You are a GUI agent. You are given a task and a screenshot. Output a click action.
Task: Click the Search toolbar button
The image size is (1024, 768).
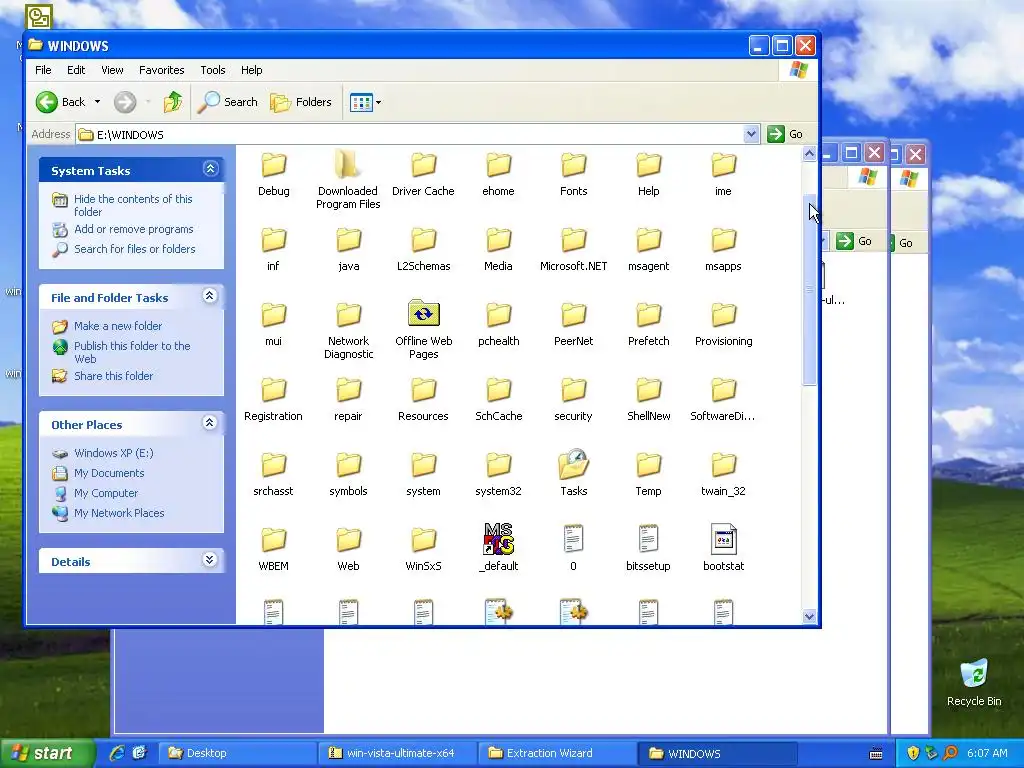point(227,102)
